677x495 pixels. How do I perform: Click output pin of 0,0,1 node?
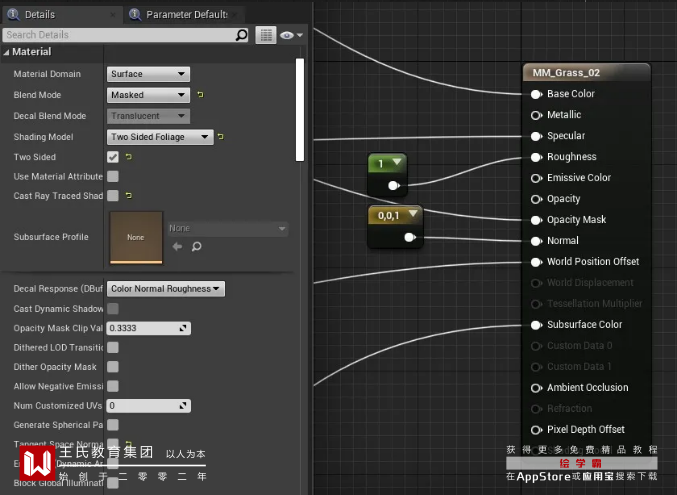[410, 237]
